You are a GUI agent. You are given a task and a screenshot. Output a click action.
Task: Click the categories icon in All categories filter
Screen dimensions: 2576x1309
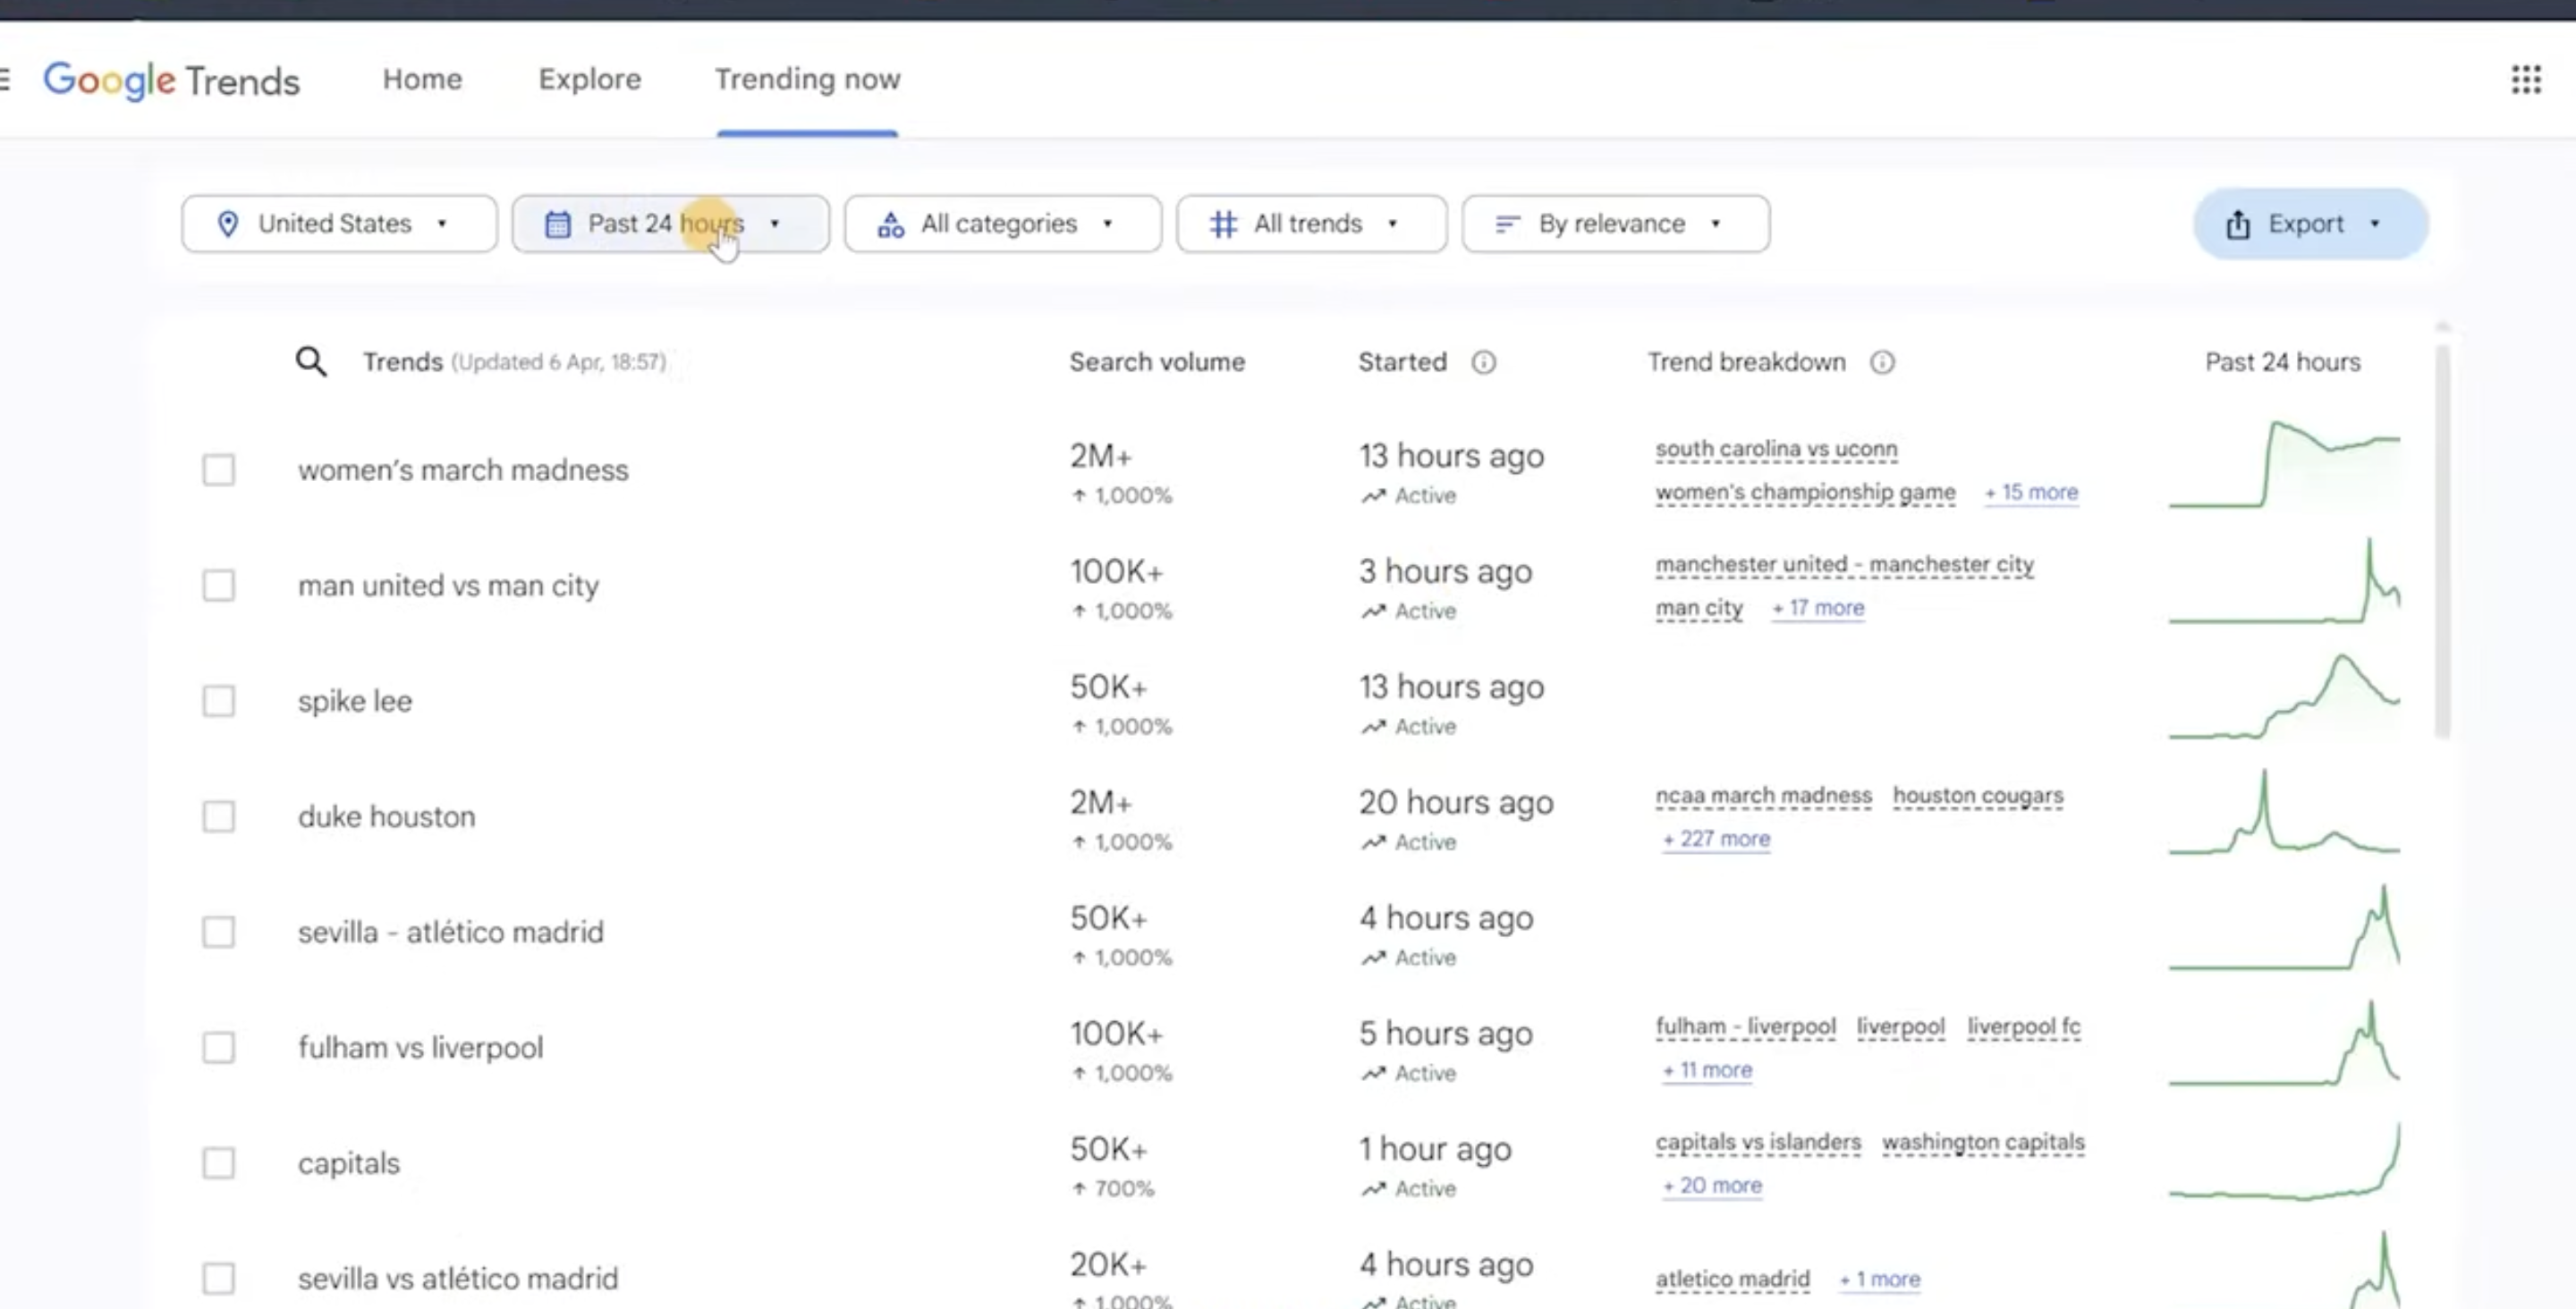point(891,224)
